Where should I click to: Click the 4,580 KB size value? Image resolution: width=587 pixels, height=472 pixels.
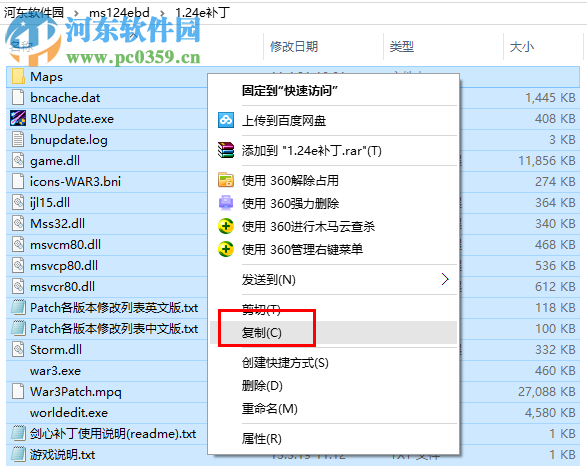click(x=550, y=412)
